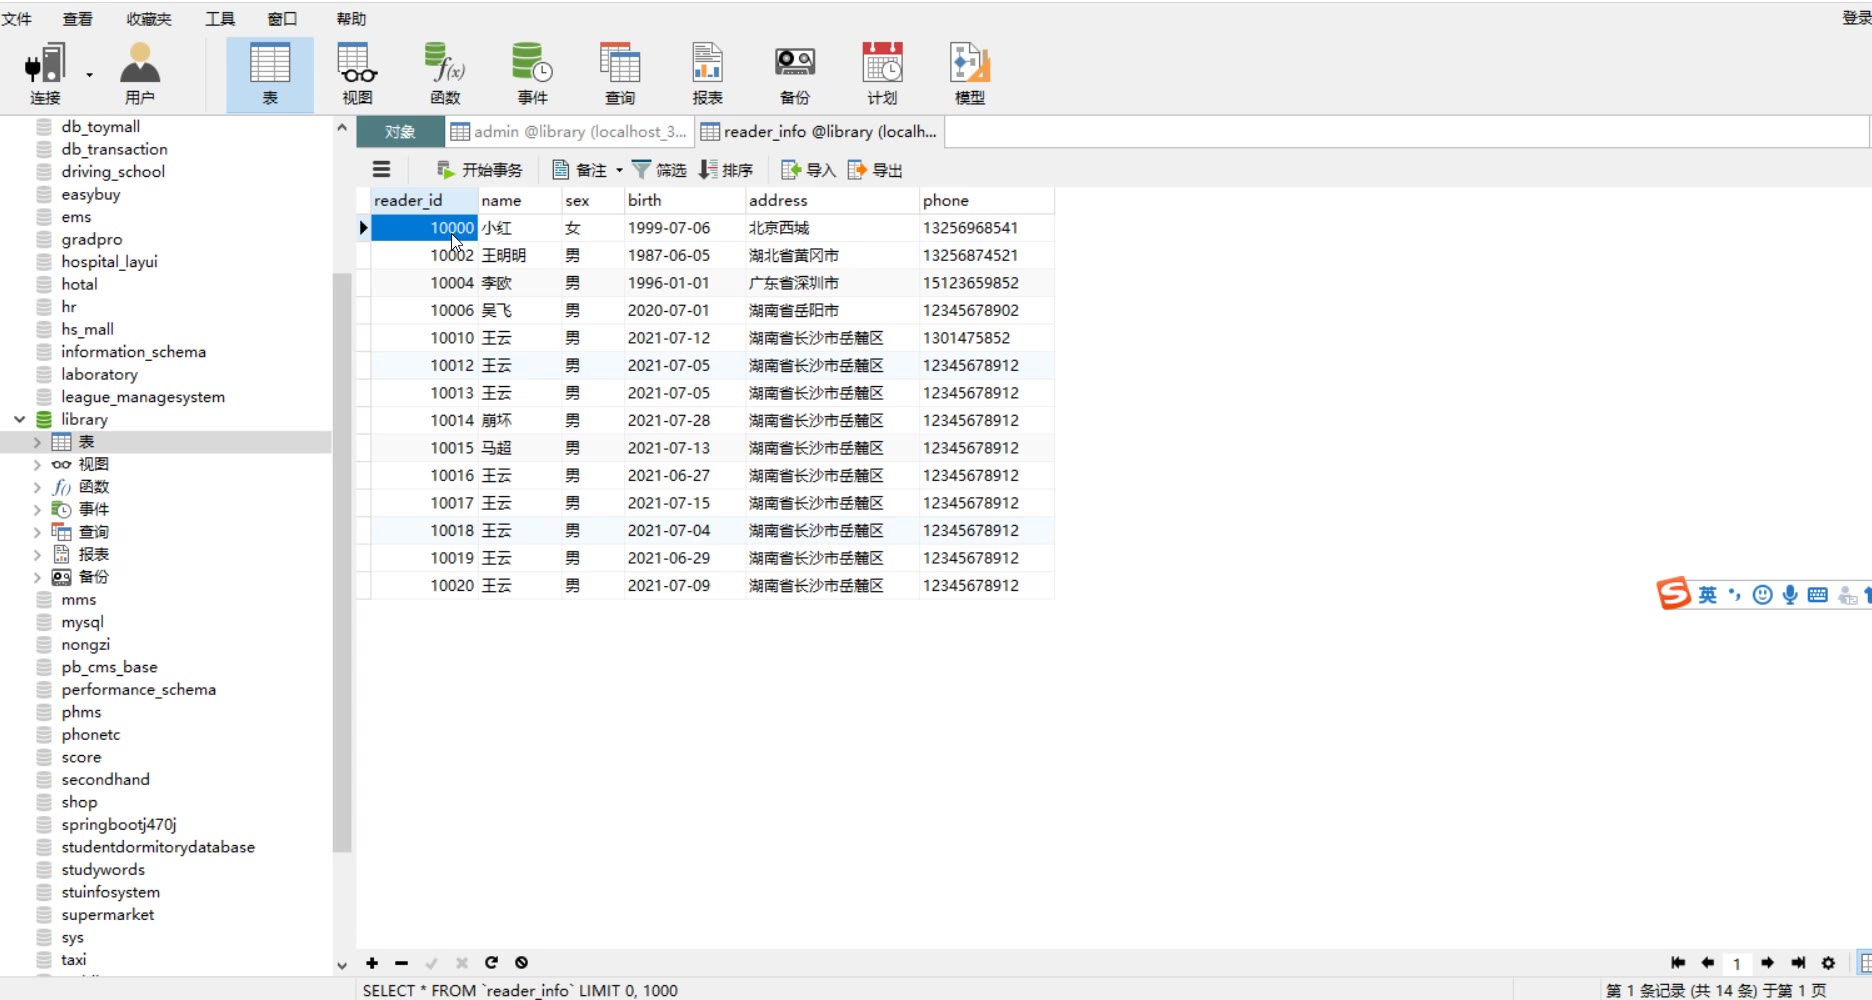
Task: Open the 函数 (Function) objects
Action: click(445, 74)
